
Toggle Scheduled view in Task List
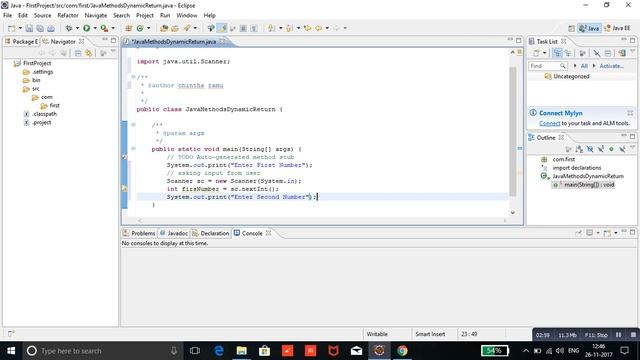tap(568, 53)
